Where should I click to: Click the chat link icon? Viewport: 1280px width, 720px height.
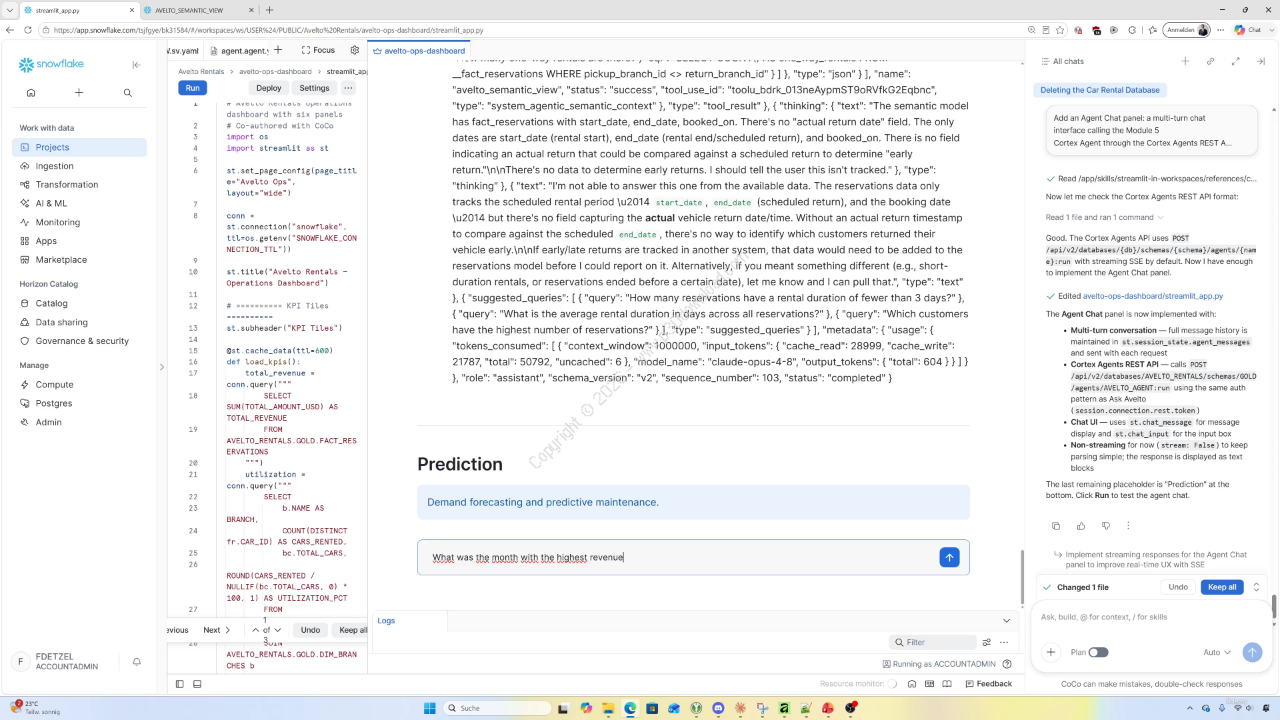pyautogui.click(x=1210, y=61)
